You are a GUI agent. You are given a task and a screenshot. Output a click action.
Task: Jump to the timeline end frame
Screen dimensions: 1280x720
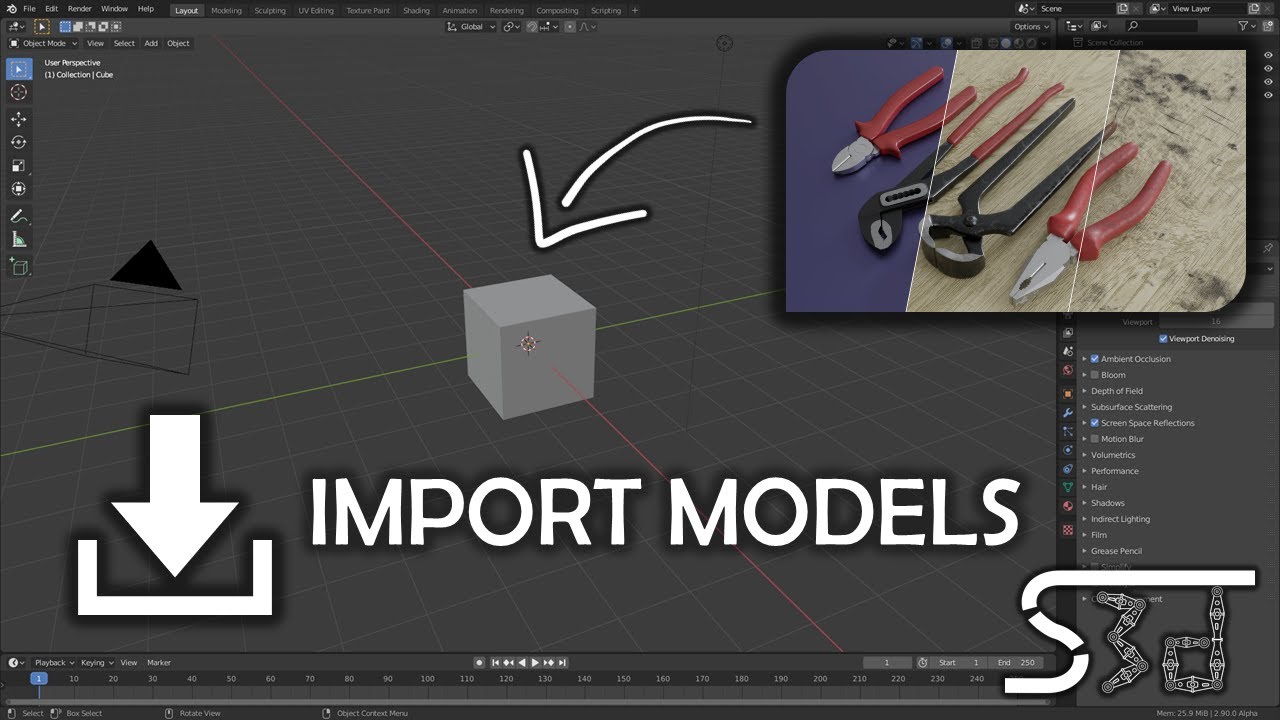(562, 662)
